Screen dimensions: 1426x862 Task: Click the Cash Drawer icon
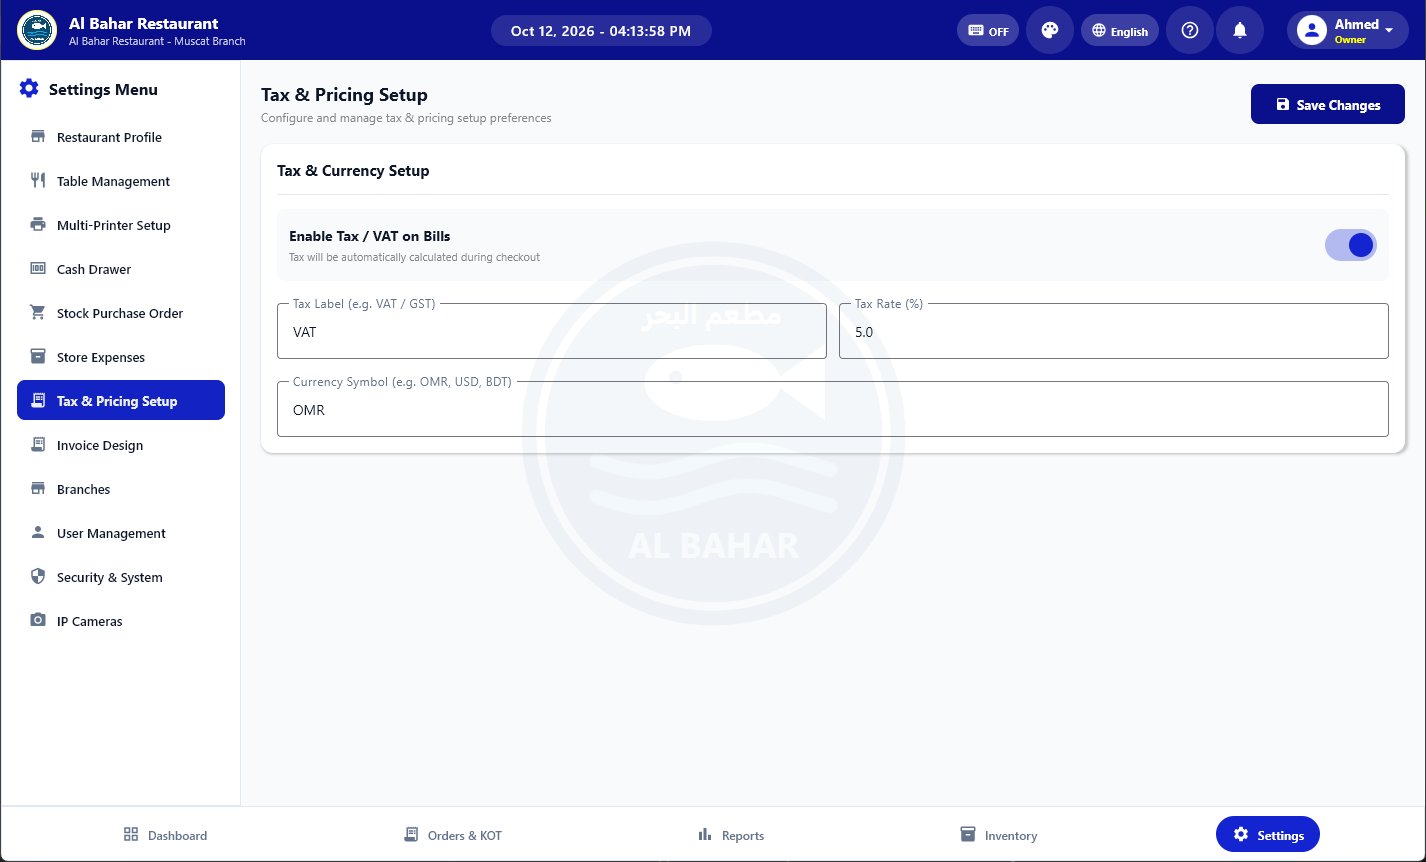click(x=38, y=269)
